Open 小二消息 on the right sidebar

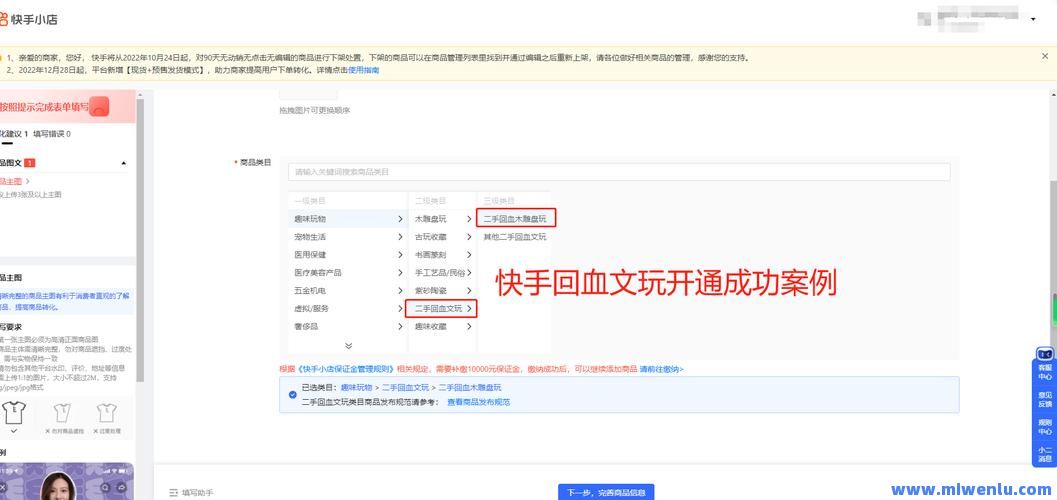(x=1045, y=454)
